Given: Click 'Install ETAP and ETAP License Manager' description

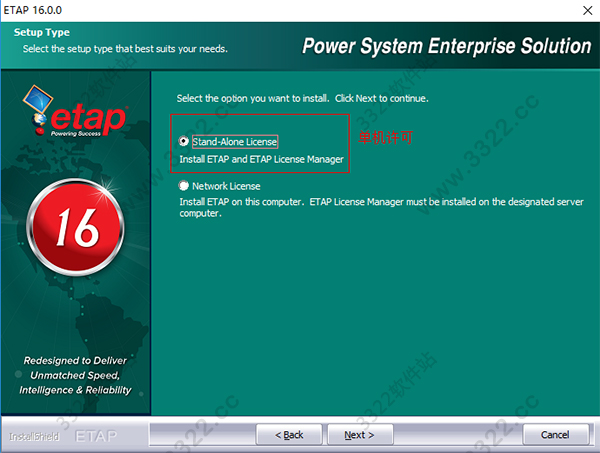Looking at the screenshot, I should click(x=261, y=159).
